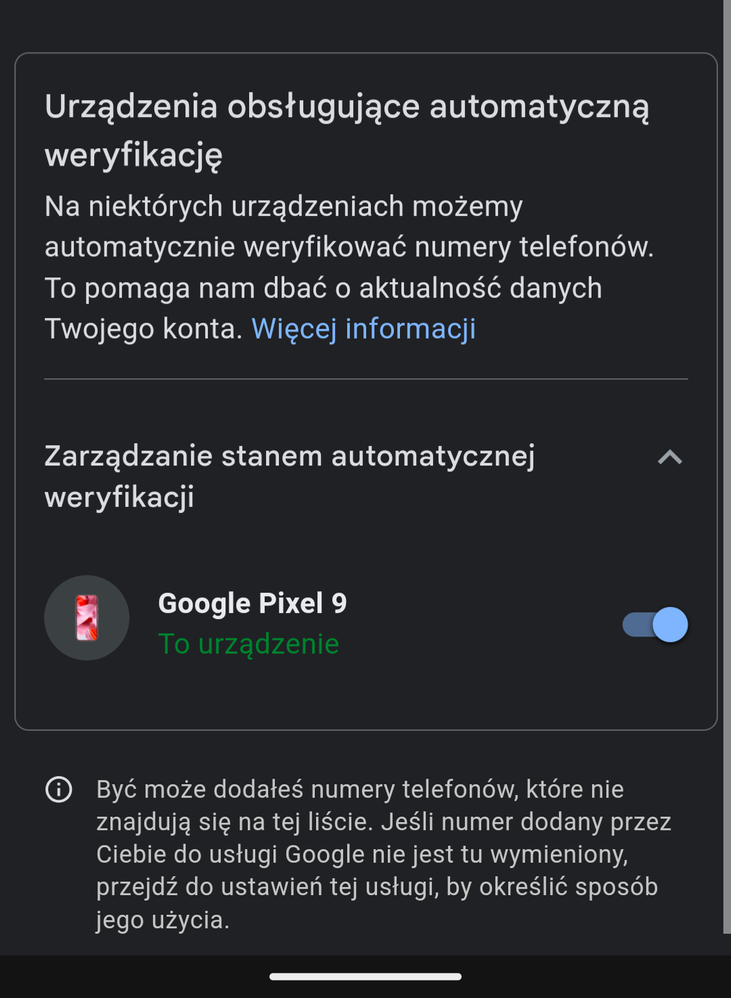Tap the black system navigation bar
The width and height of the screenshot is (731, 998).
(x=366, y=976)
